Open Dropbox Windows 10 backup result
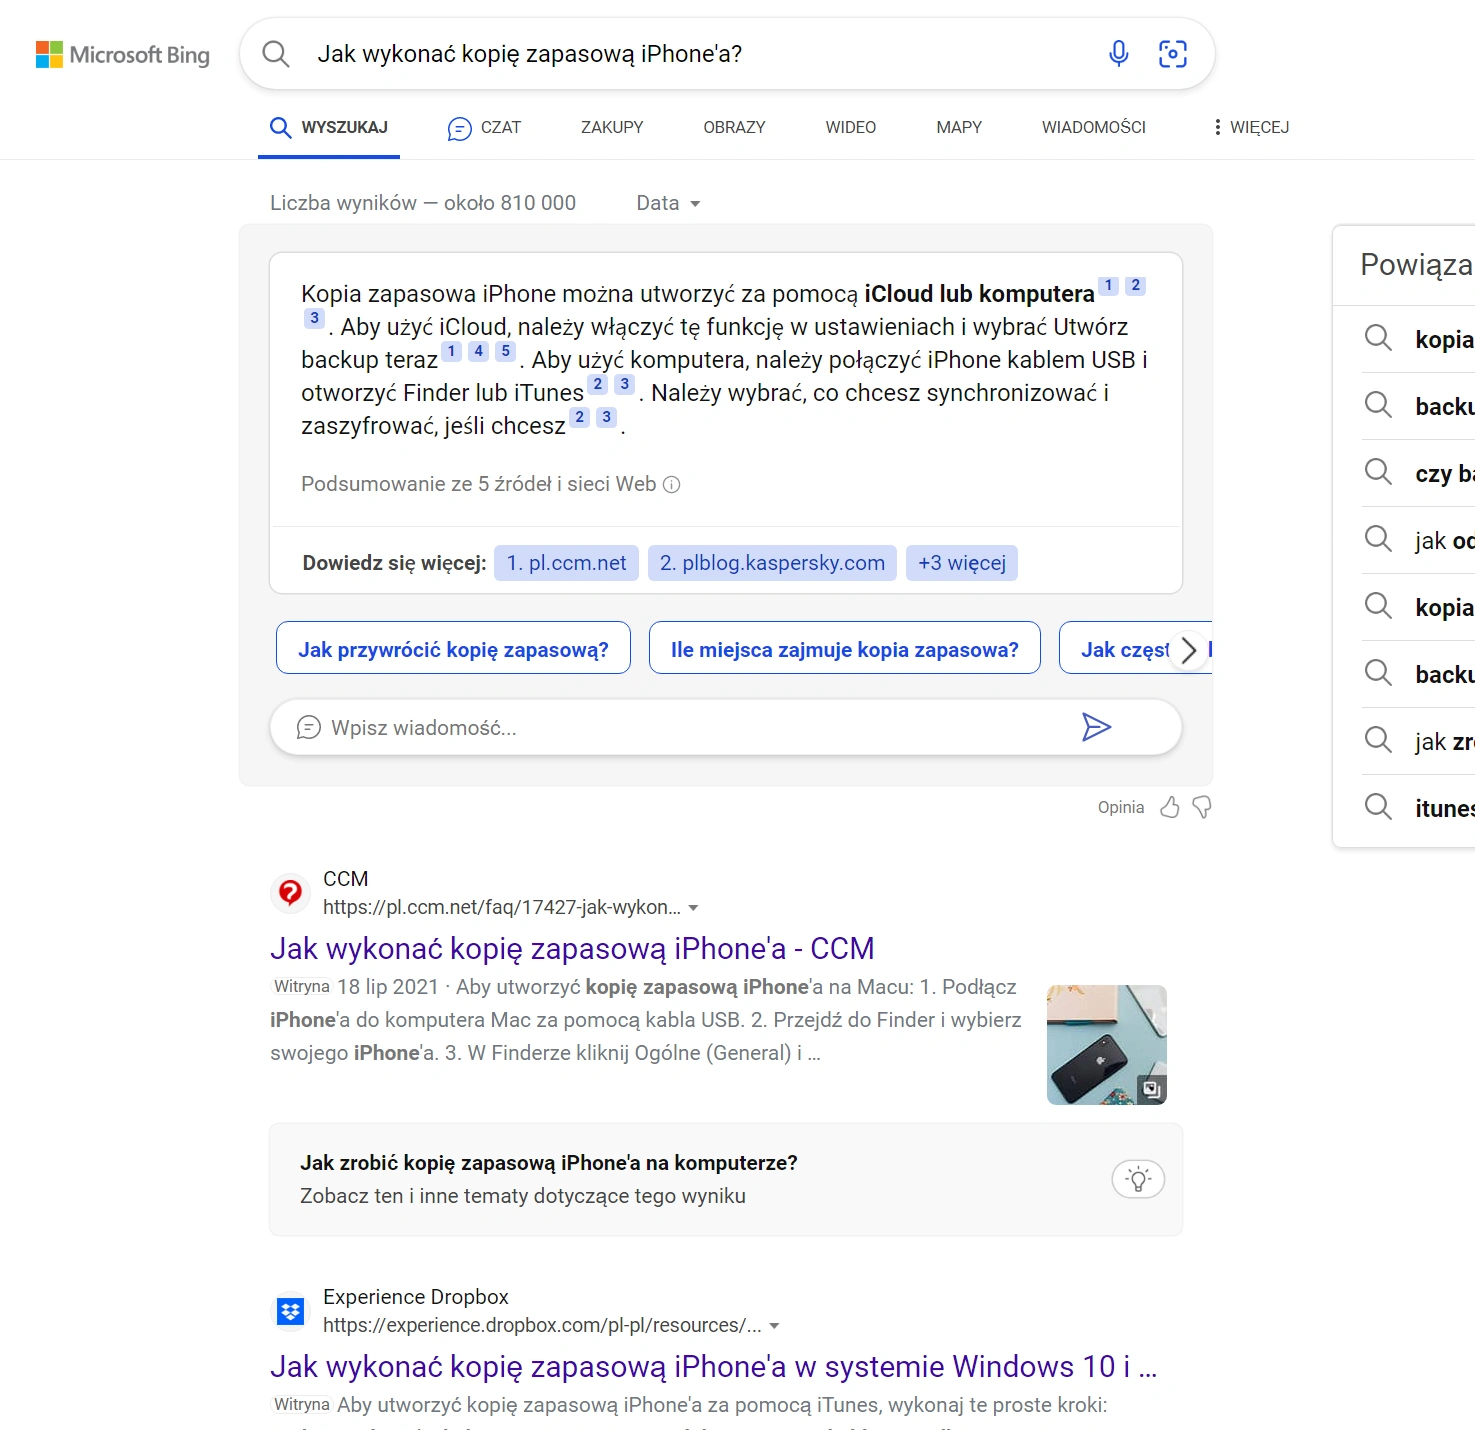1475x1430 pixels. pos(713,1366)
